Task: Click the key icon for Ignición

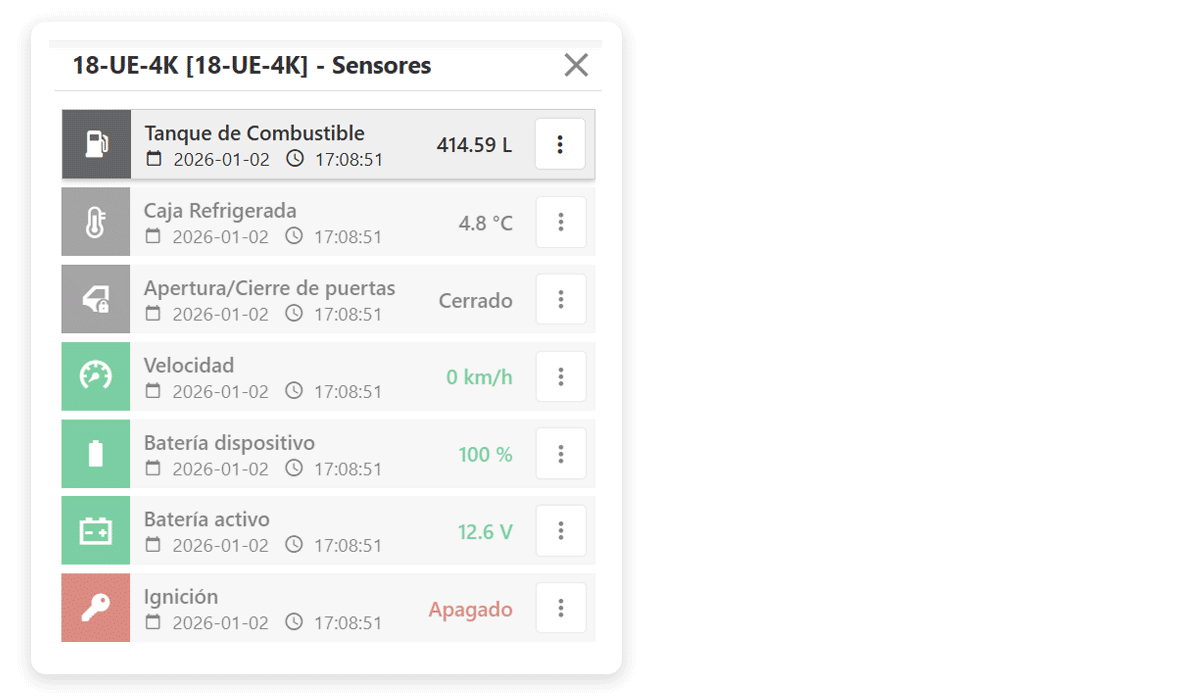Action: [96, 608]
